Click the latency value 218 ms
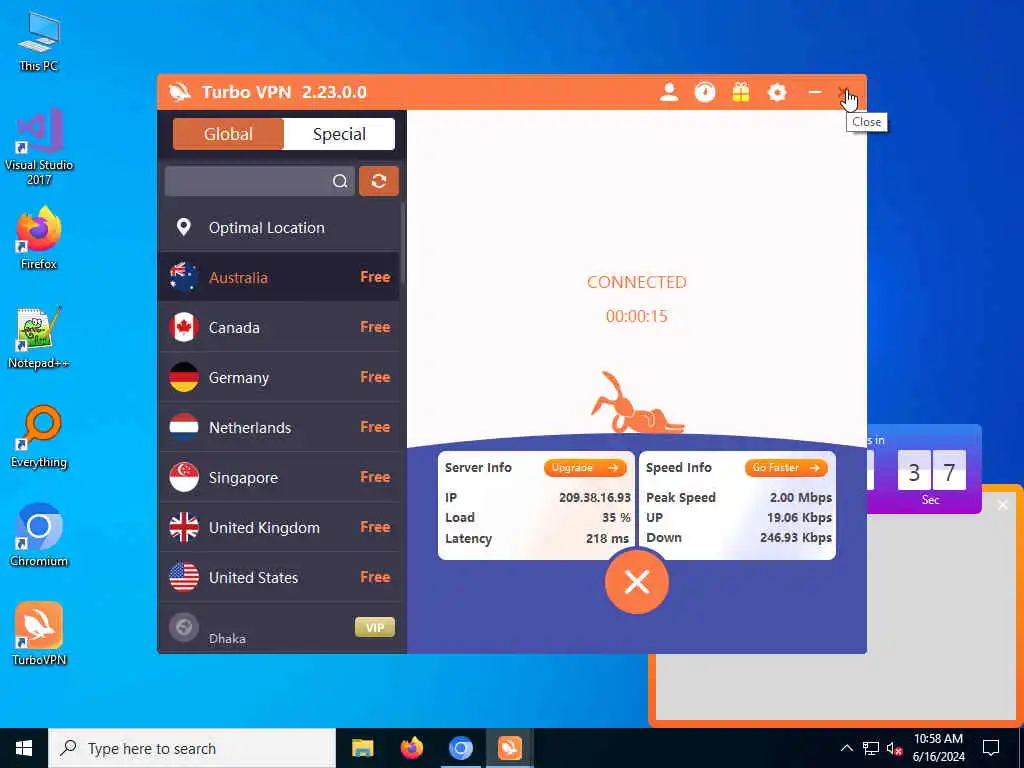Screen dimensions: 1024x768 pyautogui.click(x=607, y=539)
